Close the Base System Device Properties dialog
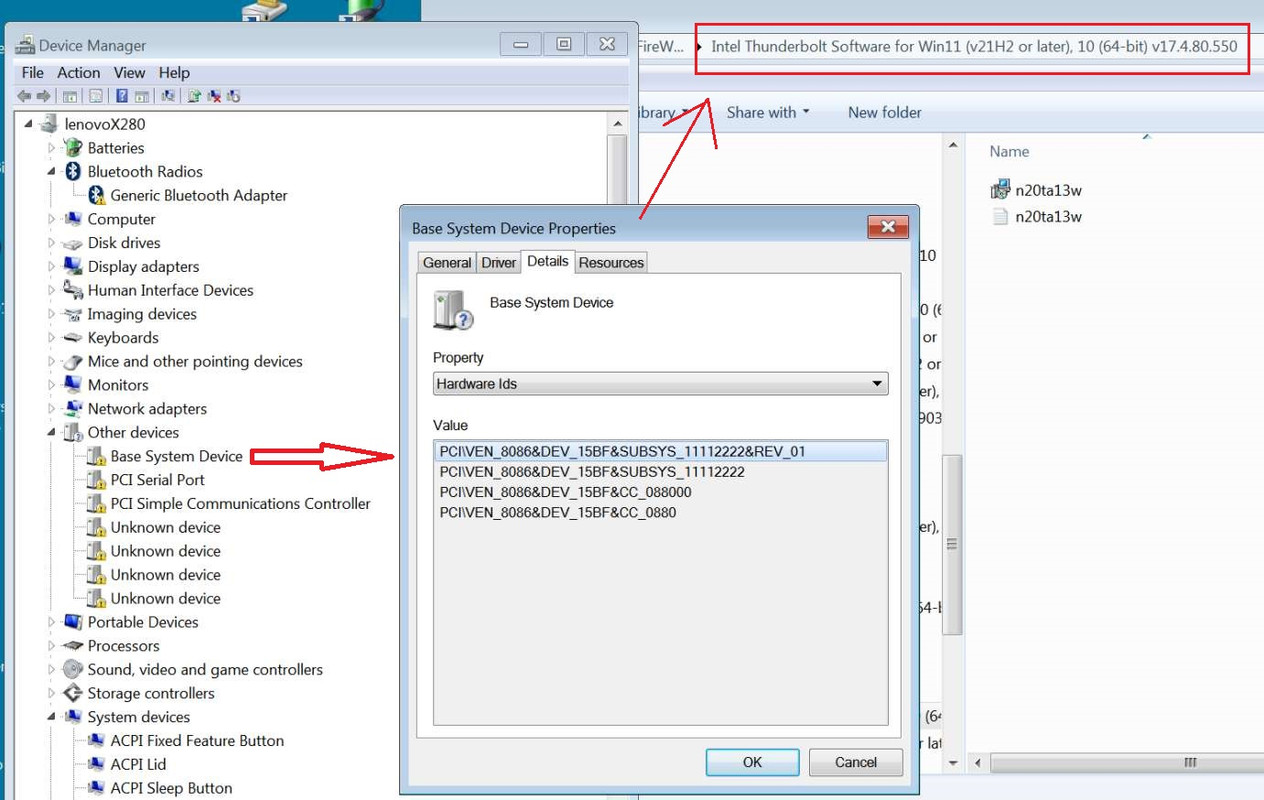 [x=887, y=227]
